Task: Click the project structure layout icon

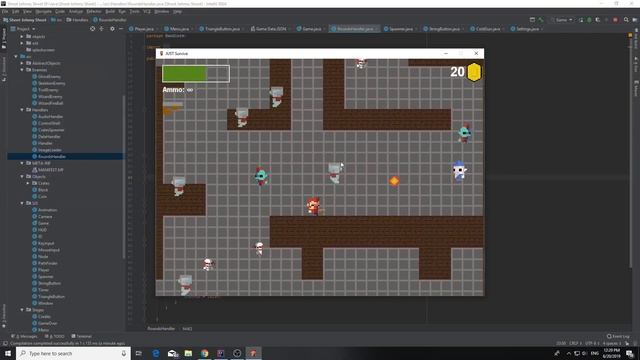Action: point(532,20)
